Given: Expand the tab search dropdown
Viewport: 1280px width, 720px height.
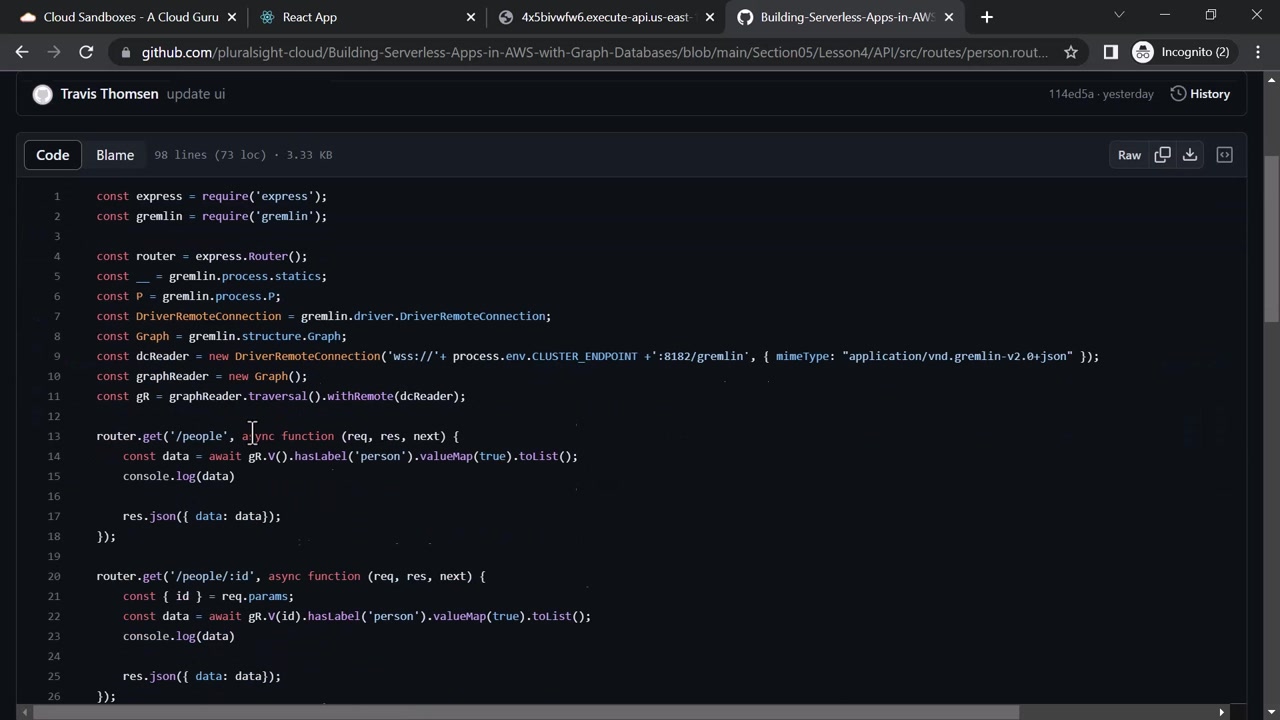Looking at the screenshot, I should (1119, 15).
